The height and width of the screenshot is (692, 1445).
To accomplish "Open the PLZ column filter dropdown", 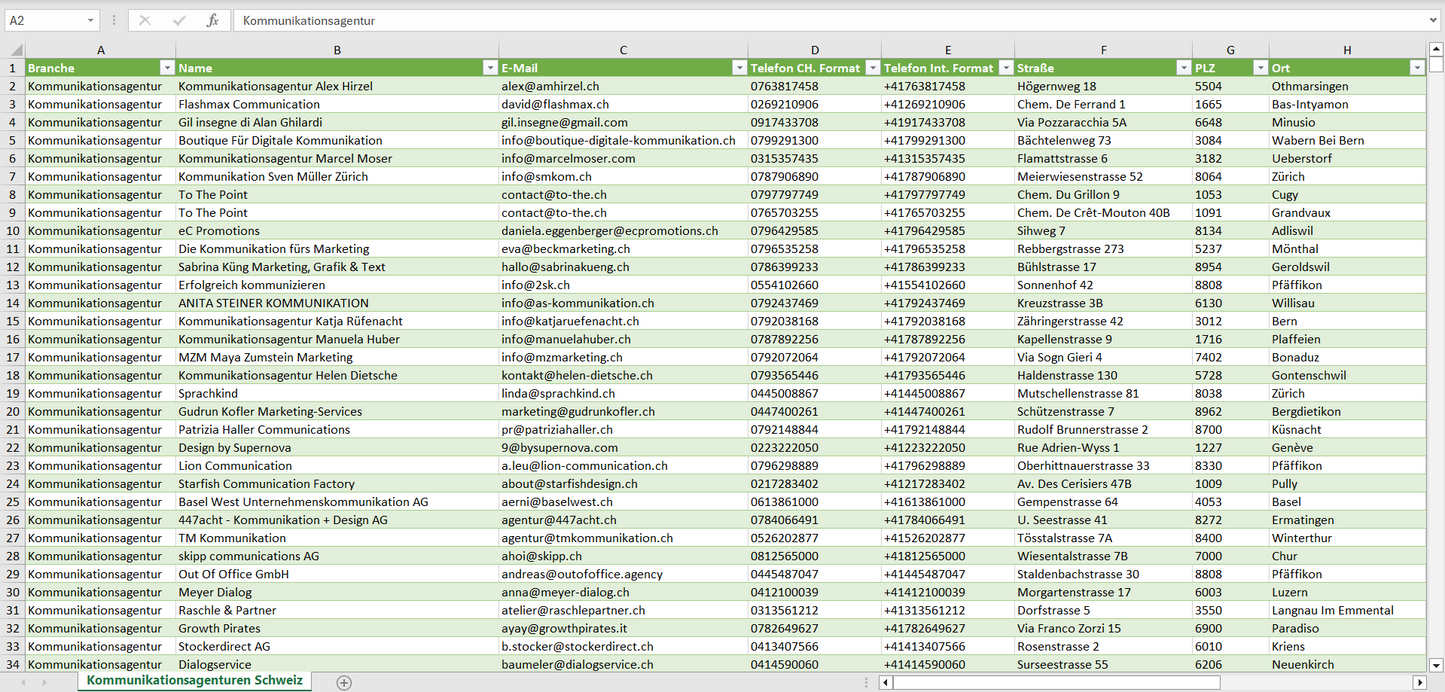I will [1260, 68].
